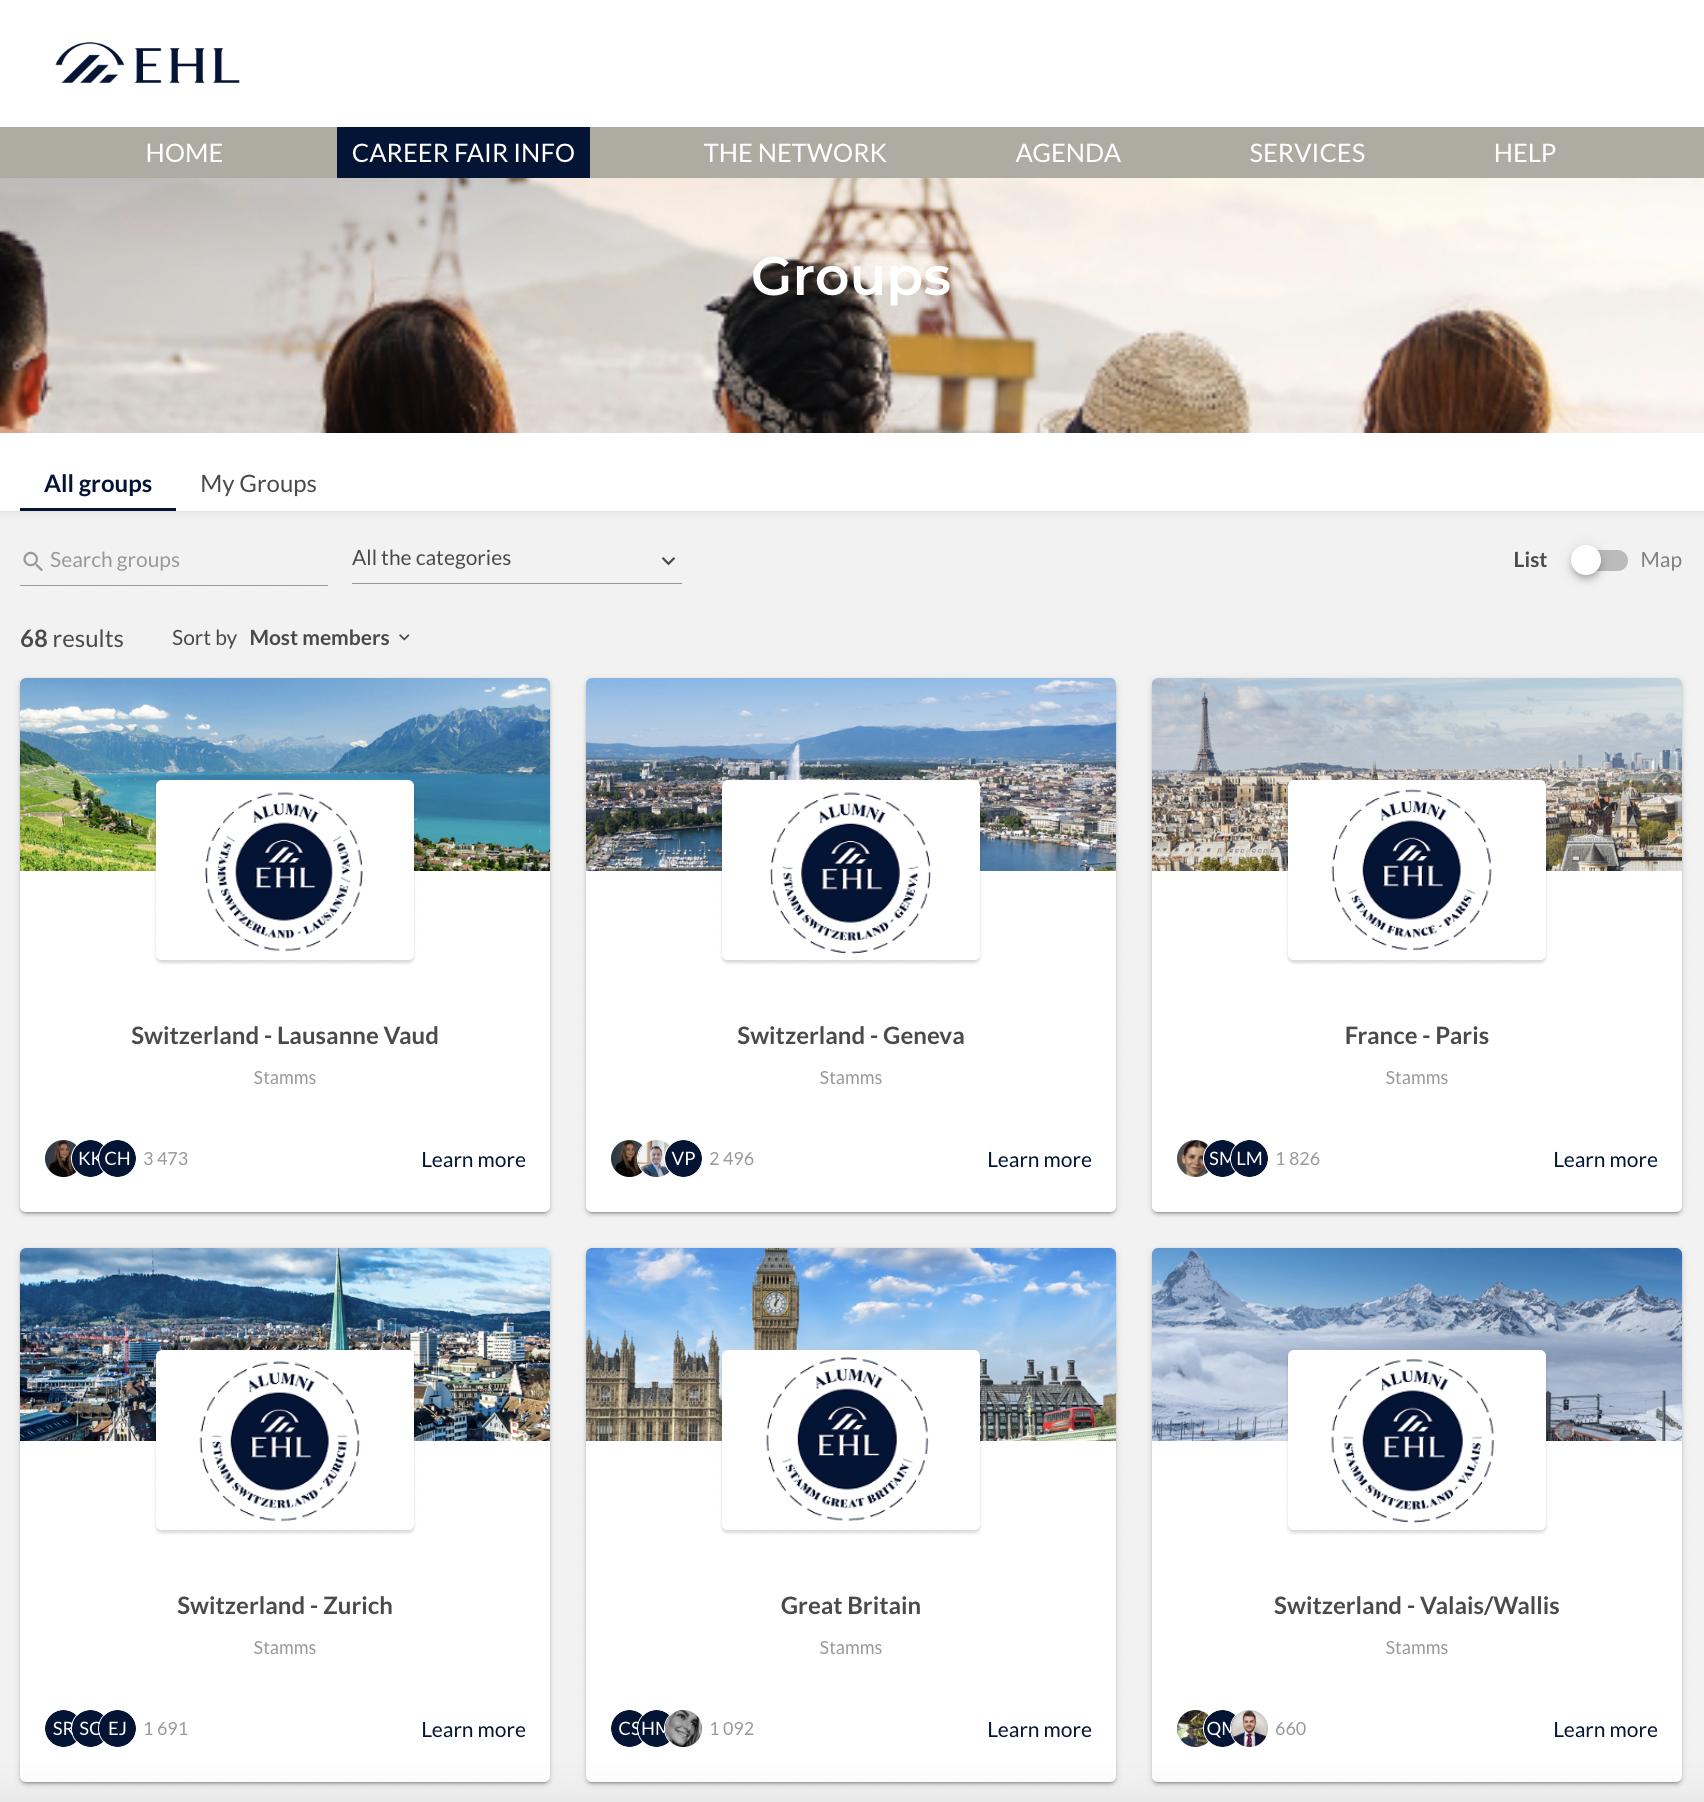Open the HOME menu item
This screenshot has height=1802, width=1704.
click(184, 153)
